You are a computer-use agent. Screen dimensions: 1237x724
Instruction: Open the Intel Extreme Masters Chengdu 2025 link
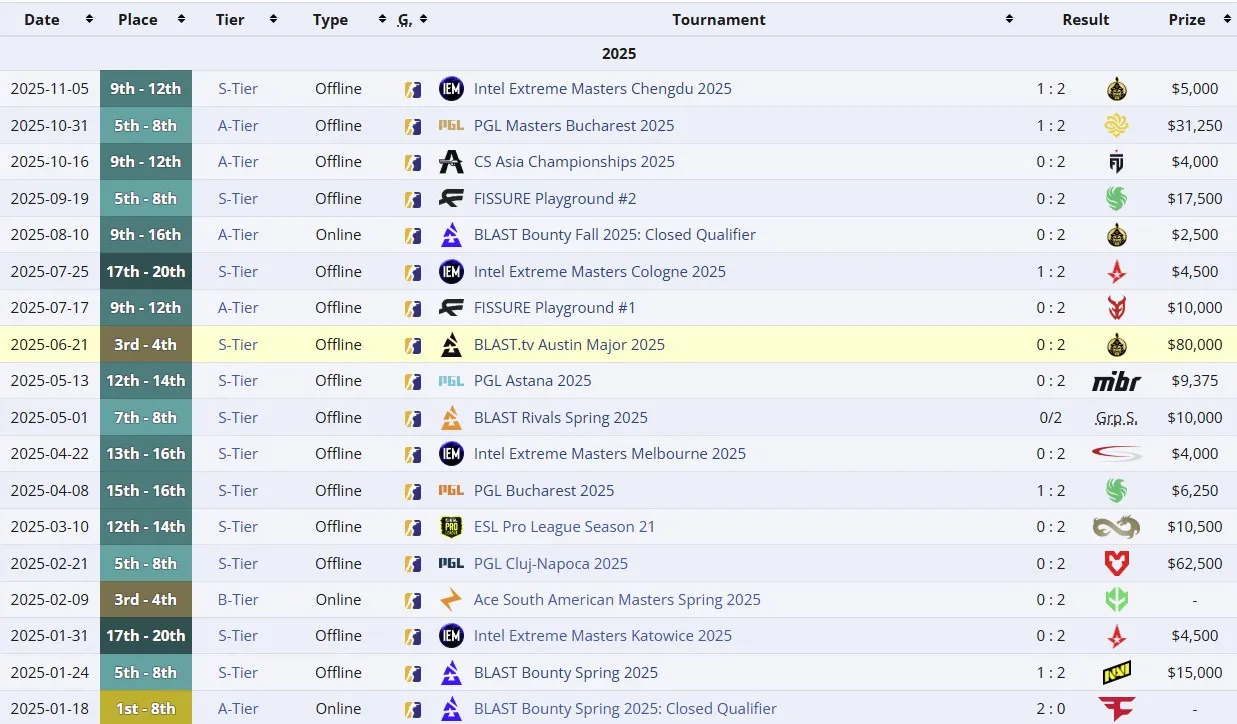tap(602, 89)
